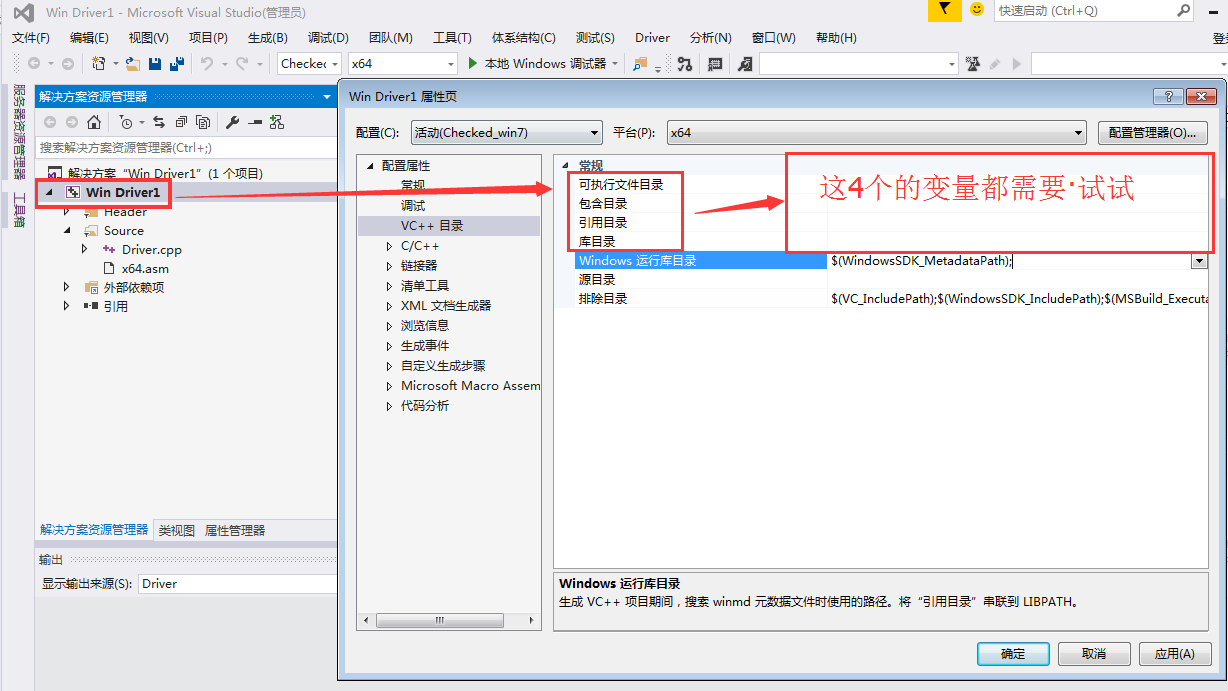The image size is (1228, 691).
Task: Collapse the Source folder in Solution Explorer
Action: coord(67,230)
